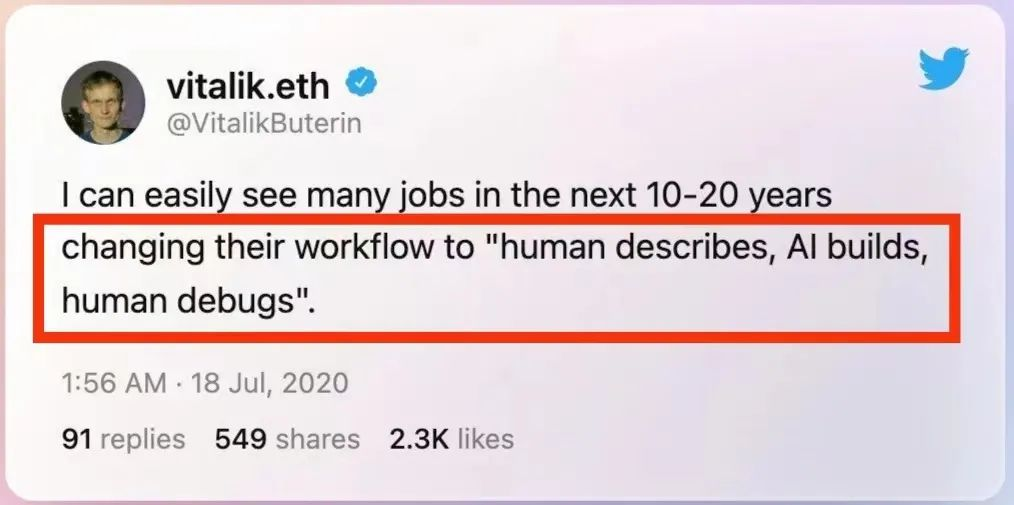This screenshot has height=505, width=1014.
Task: Click the blue Twitter bird logo
Action: pos(944,69)
